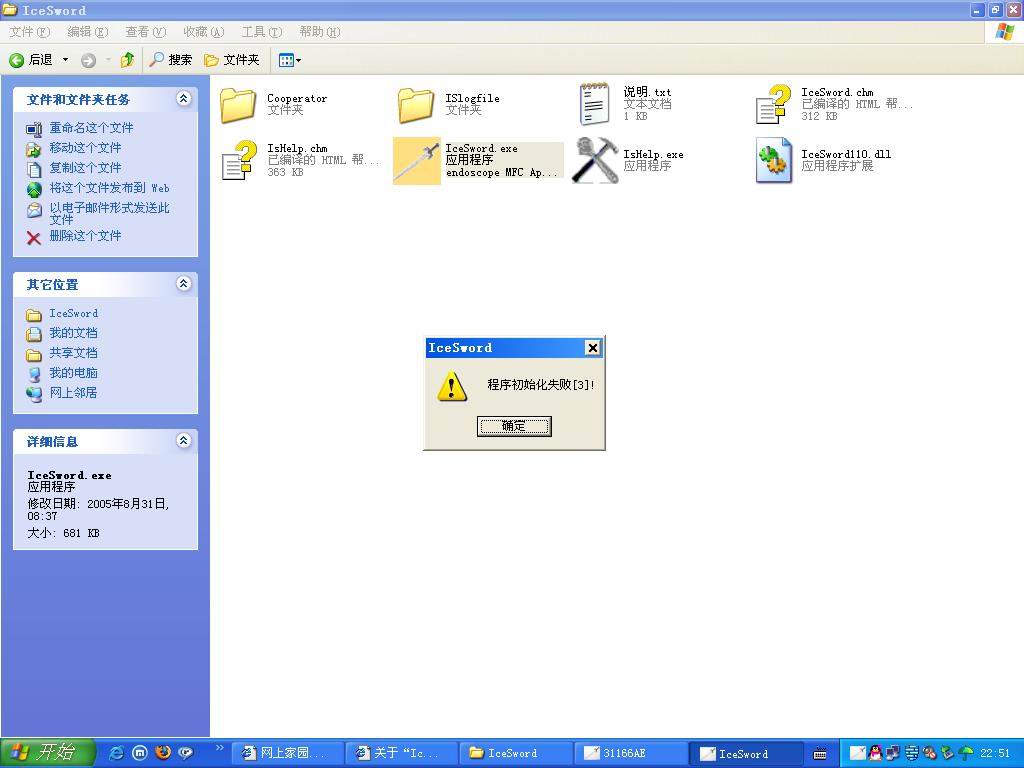1024x768 pixels.
Task: Open the 工具(T) menu
Action: click(x=262, y=31)
